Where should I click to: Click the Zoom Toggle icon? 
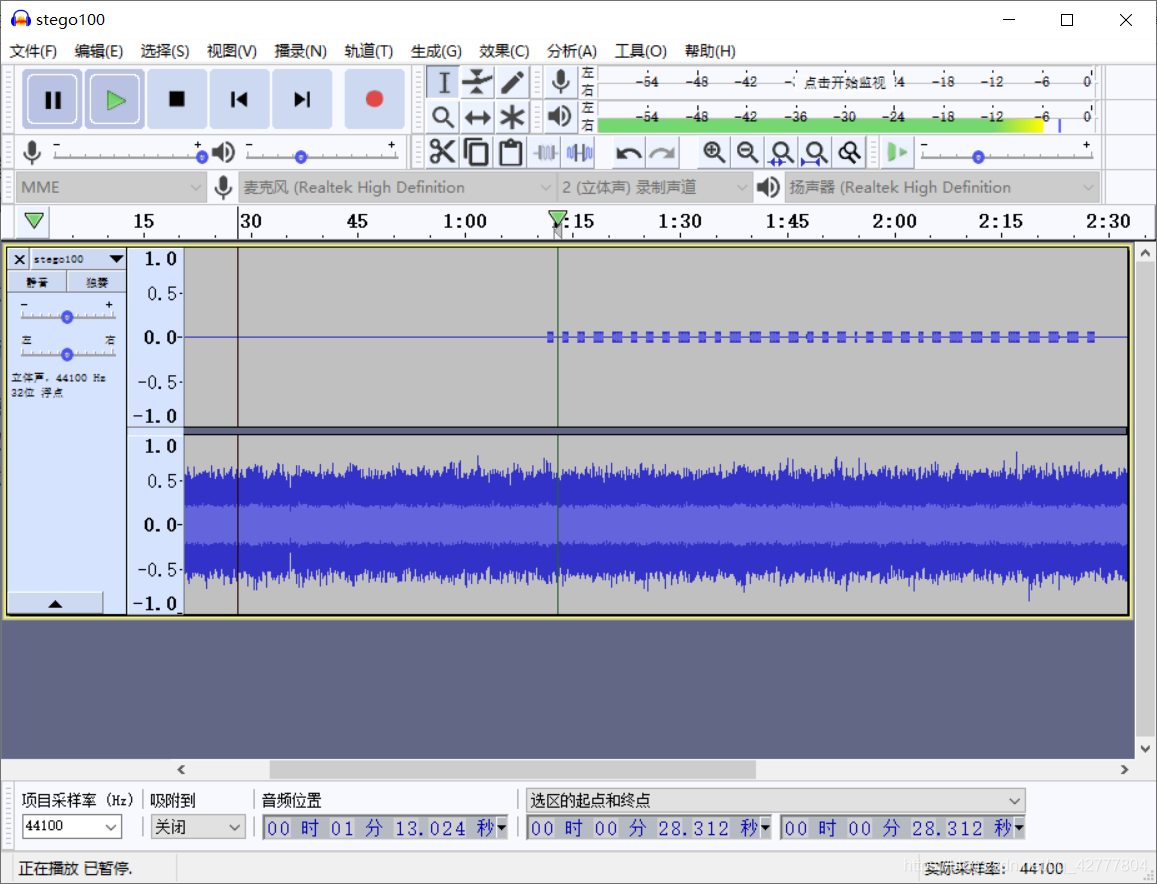pyautogui.click(x=849, y=153)
